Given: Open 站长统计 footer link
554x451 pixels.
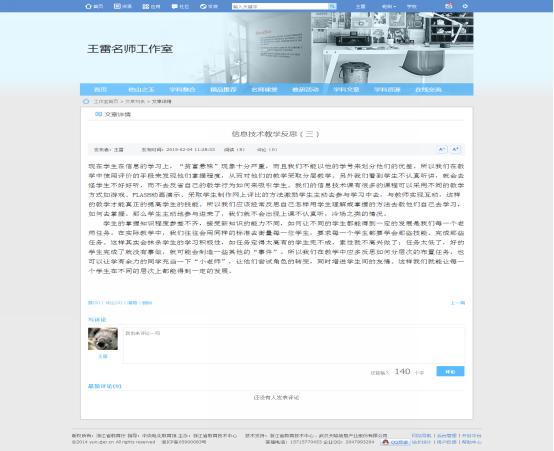Looking at the screenshot, I should click(422, 442).
